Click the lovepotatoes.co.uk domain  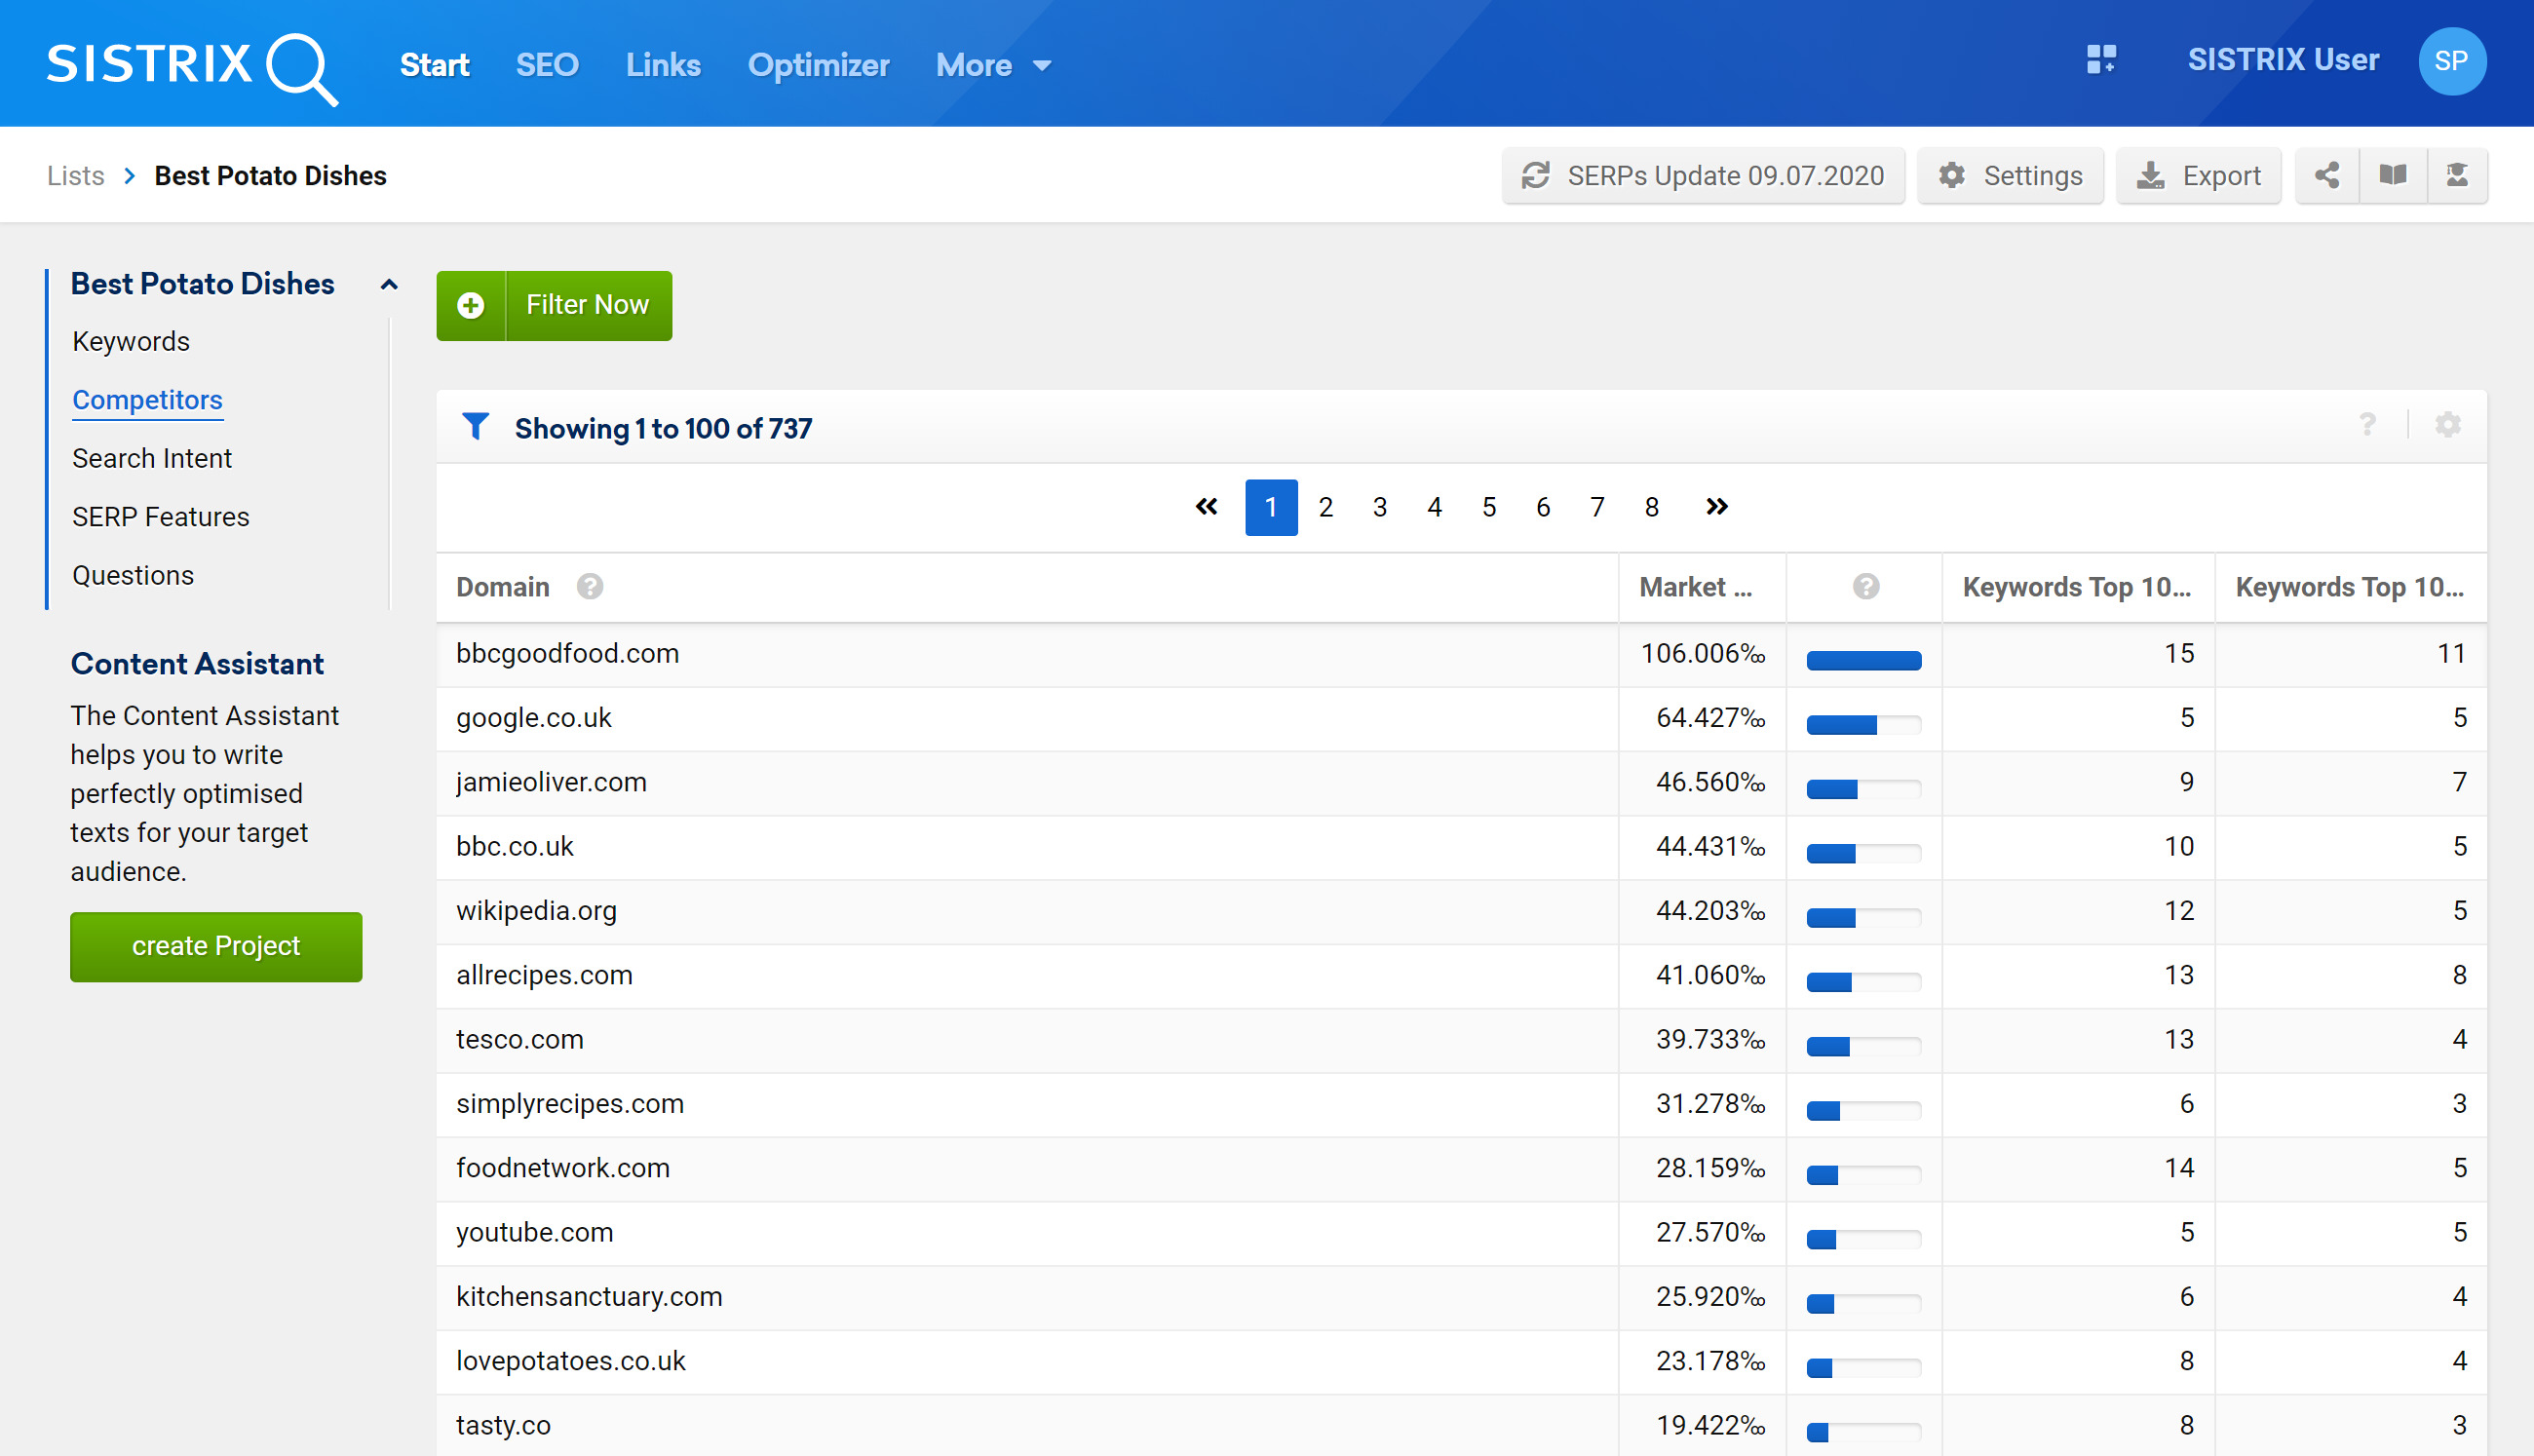coord(571,1361)
